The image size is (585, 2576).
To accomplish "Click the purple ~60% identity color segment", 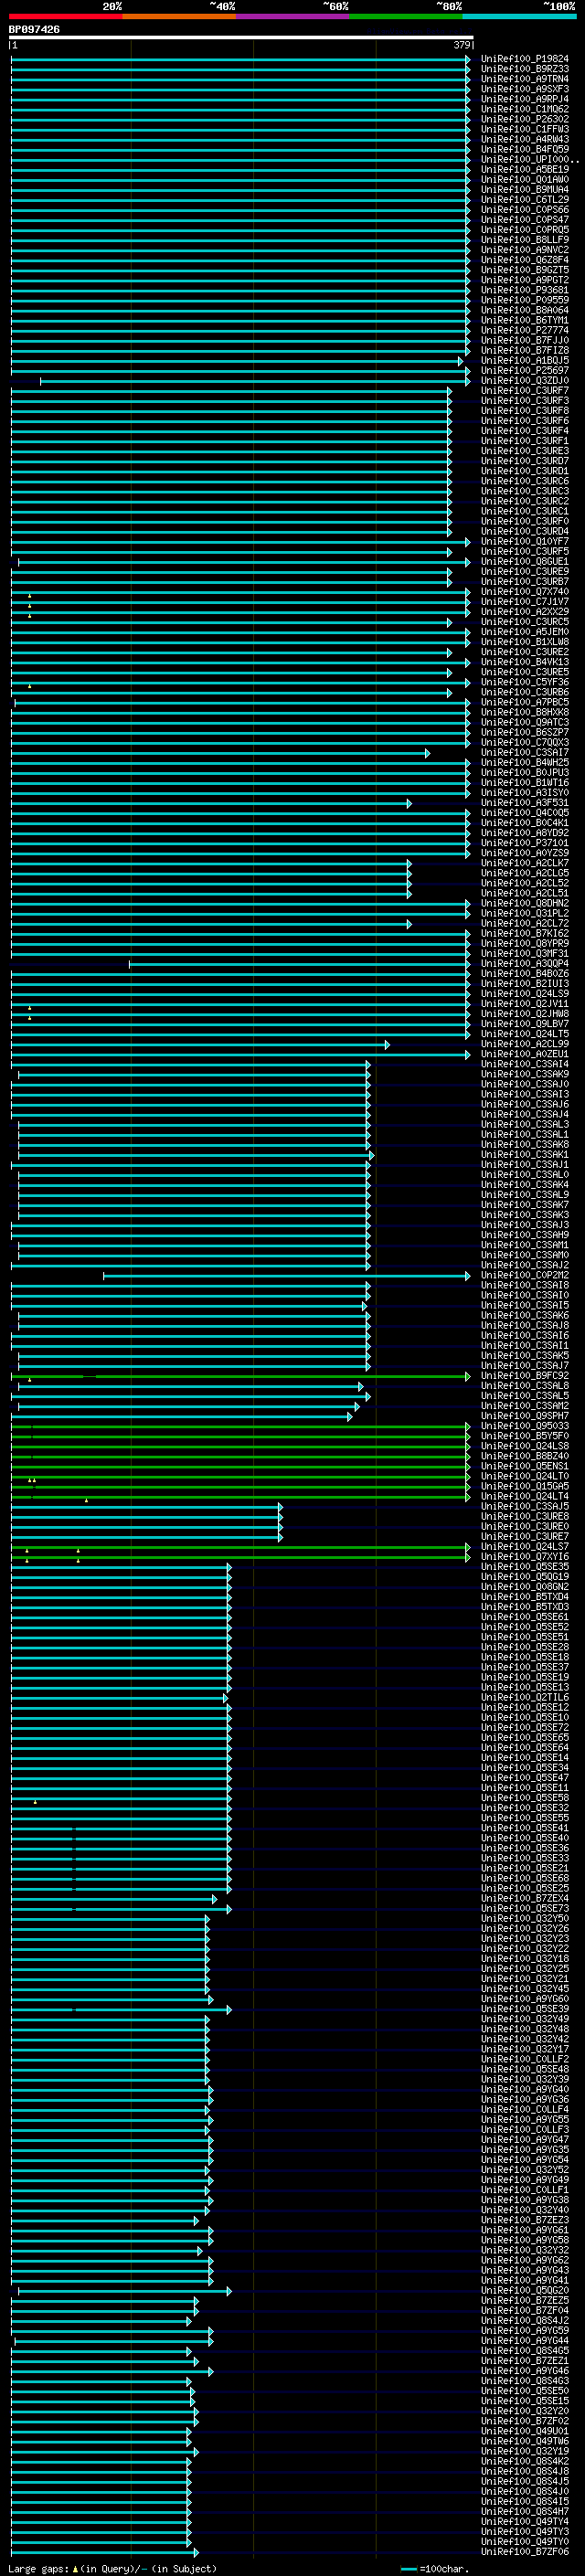I will point(292,16).
